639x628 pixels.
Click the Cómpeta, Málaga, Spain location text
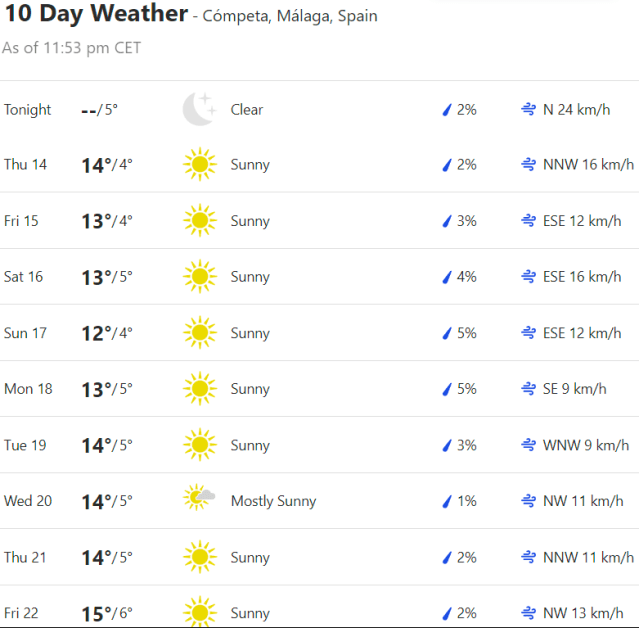click(289, 17)
